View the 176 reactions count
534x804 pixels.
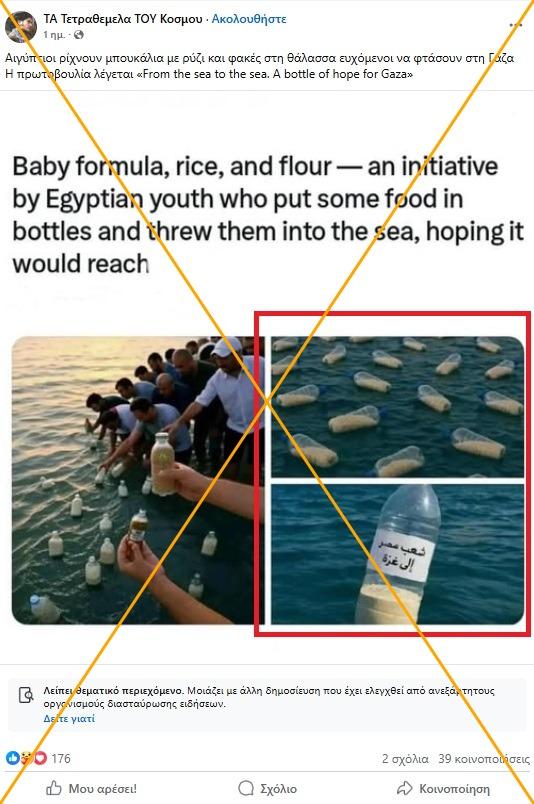click(x=61, y=758)
